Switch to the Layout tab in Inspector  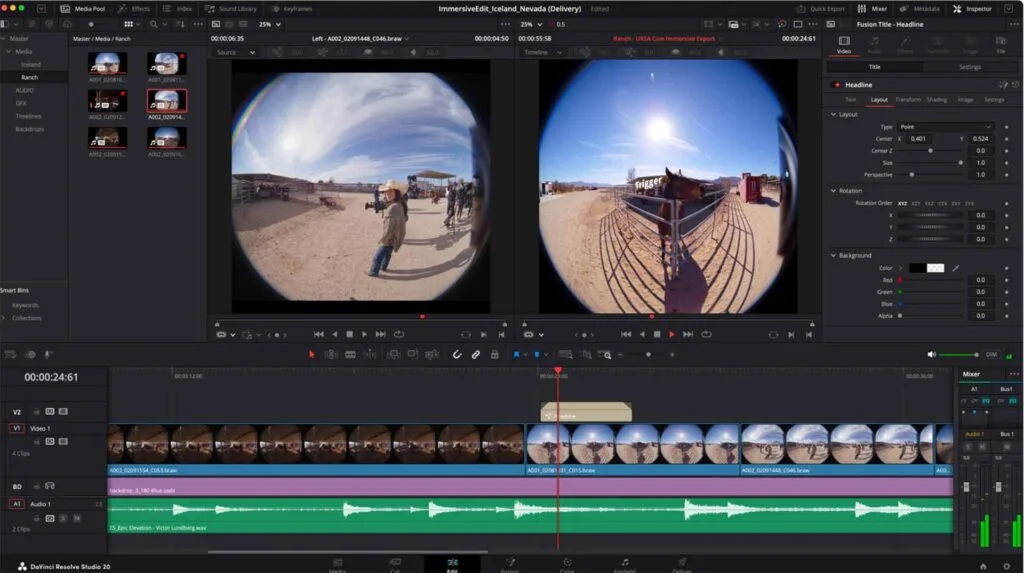coord(879,100)
